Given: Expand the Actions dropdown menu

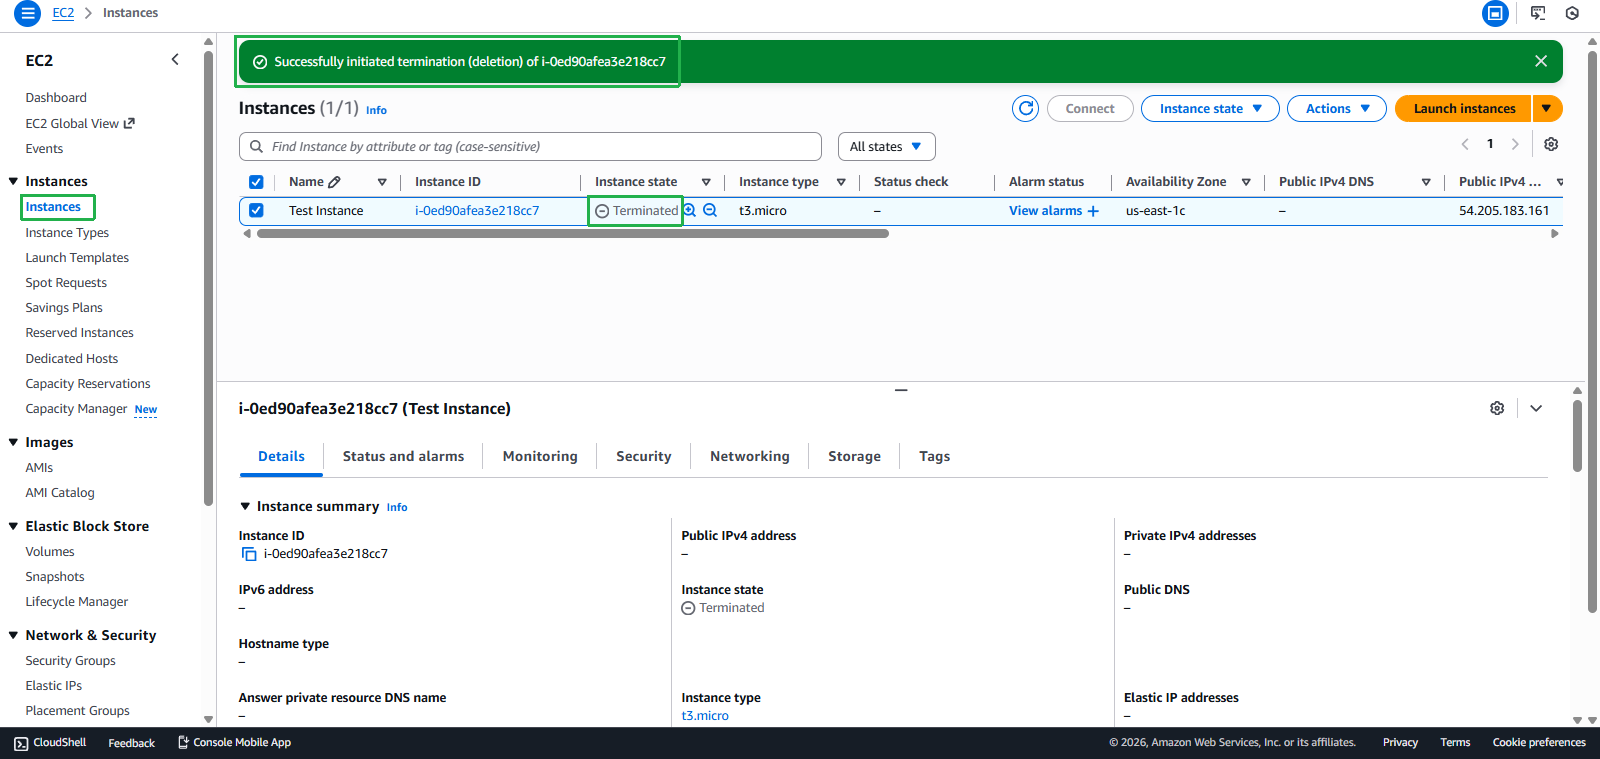Looking at the screenshot, I should pos(1336,108).
